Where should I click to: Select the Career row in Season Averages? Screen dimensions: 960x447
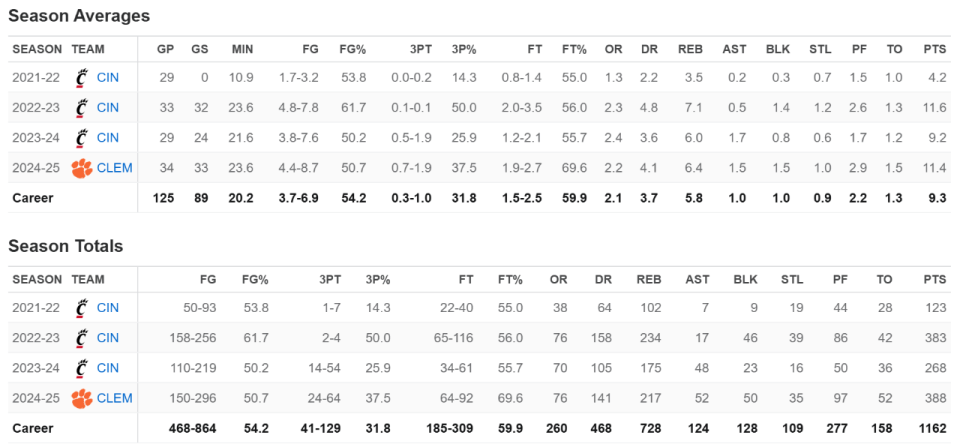pos(480,198)
